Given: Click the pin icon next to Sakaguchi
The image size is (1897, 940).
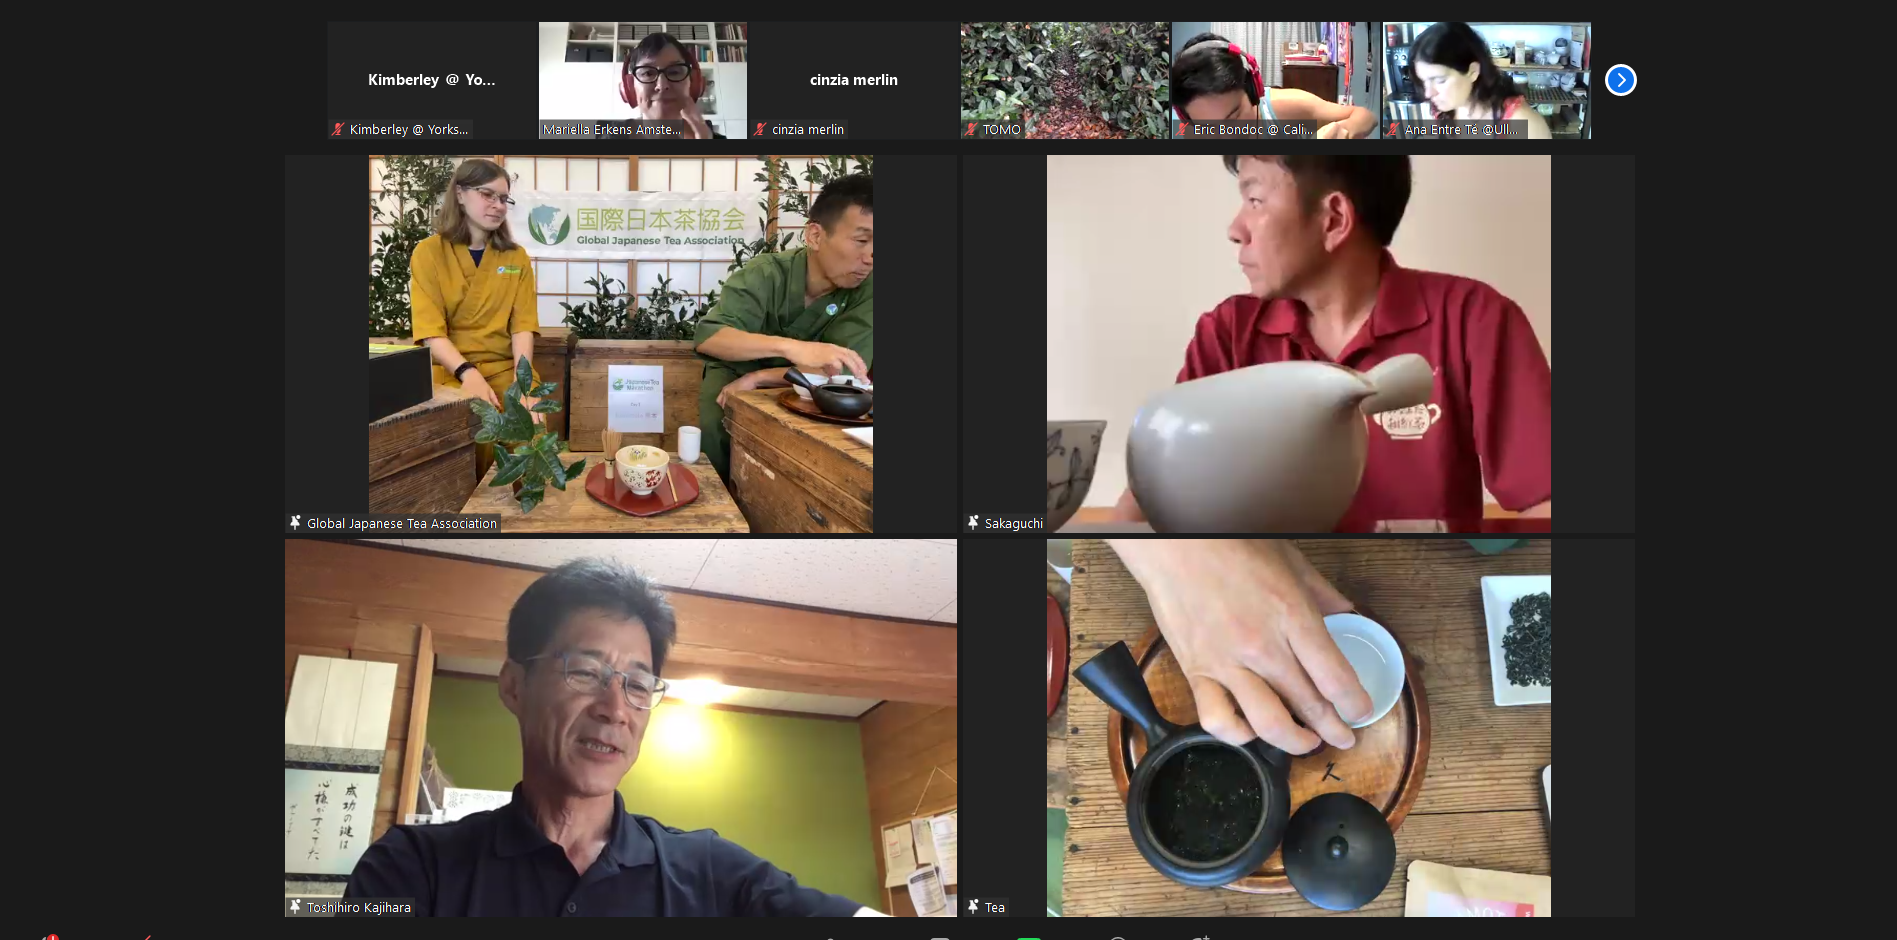Looking at the screenshot, I should click(x=973, y=522).
